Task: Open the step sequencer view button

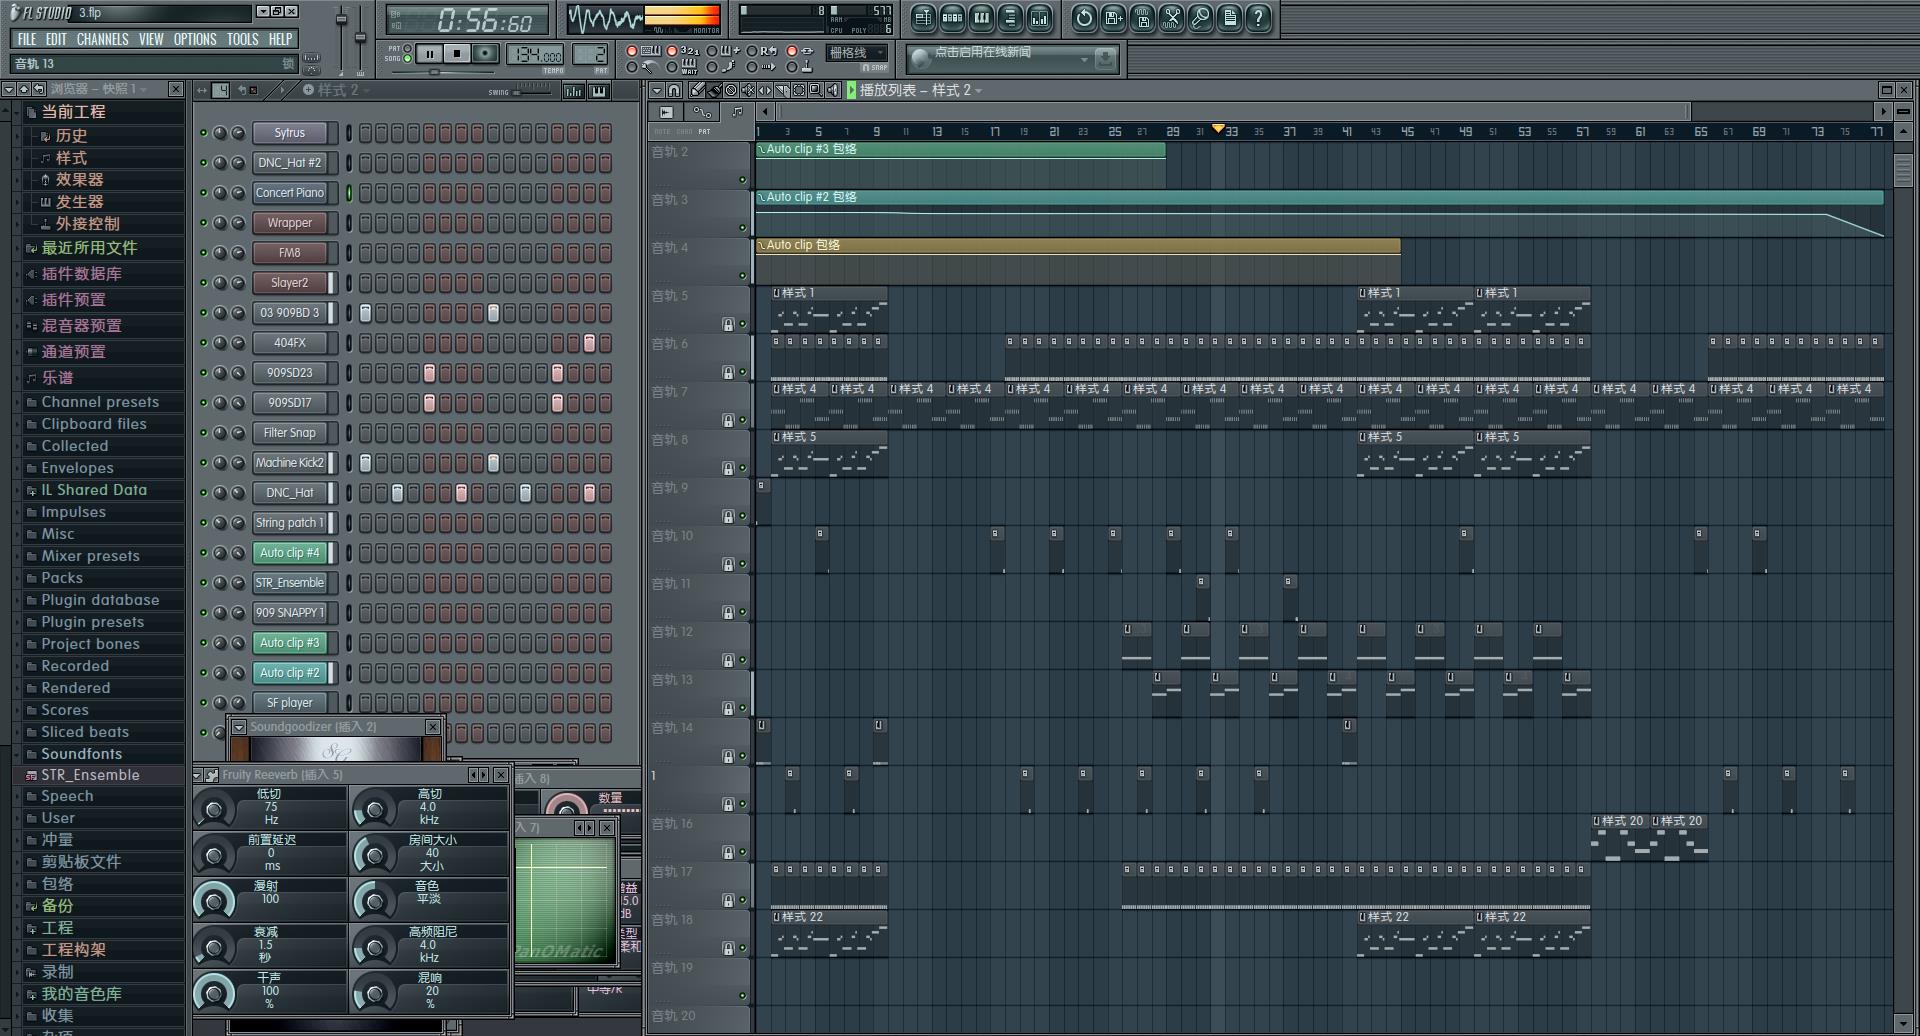Action: click(952, 18)
